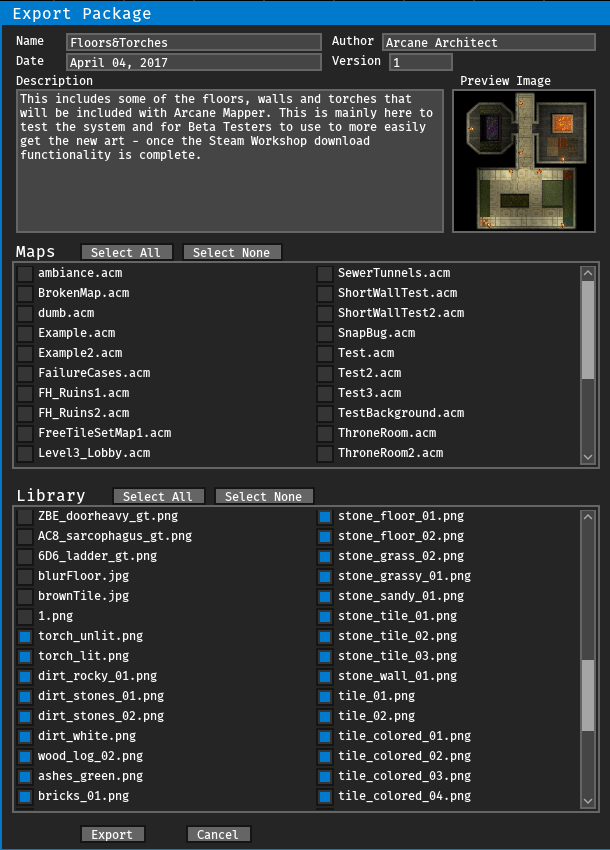Click the map Preview Image thumbnail
This screenshot has height=850, width=610.
pos(525,161)
